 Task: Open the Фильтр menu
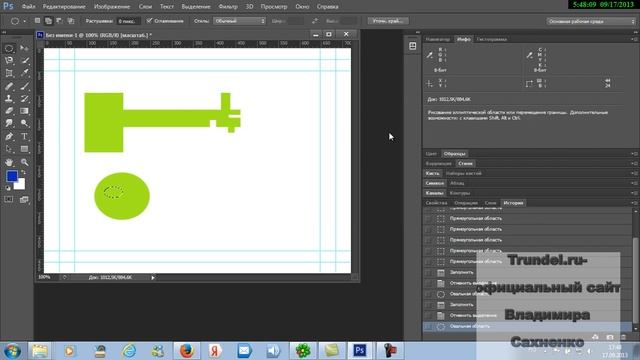click(x=228, y=7)
